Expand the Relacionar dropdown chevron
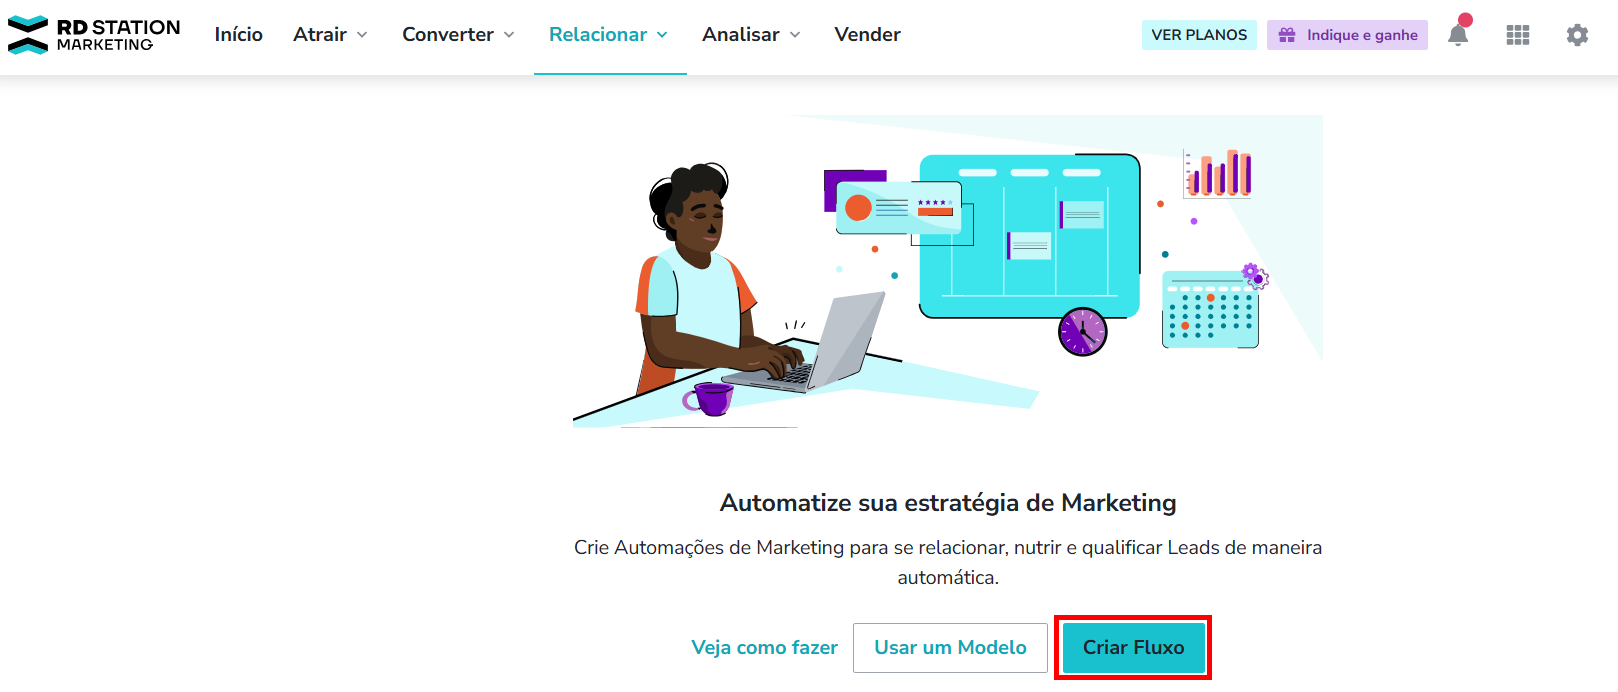The image size is (1618, 692). point(662,35)
